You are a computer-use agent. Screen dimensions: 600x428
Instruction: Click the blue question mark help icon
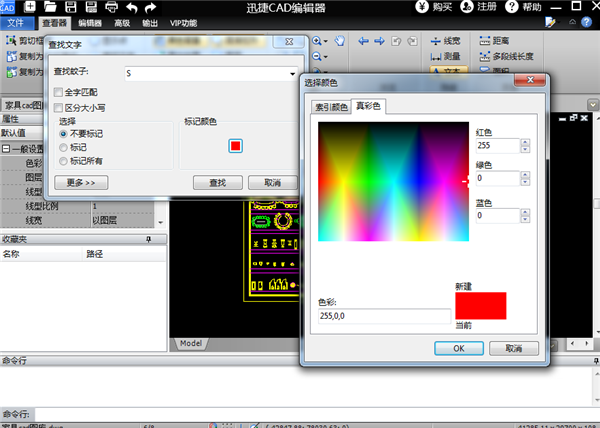[586, 23]
